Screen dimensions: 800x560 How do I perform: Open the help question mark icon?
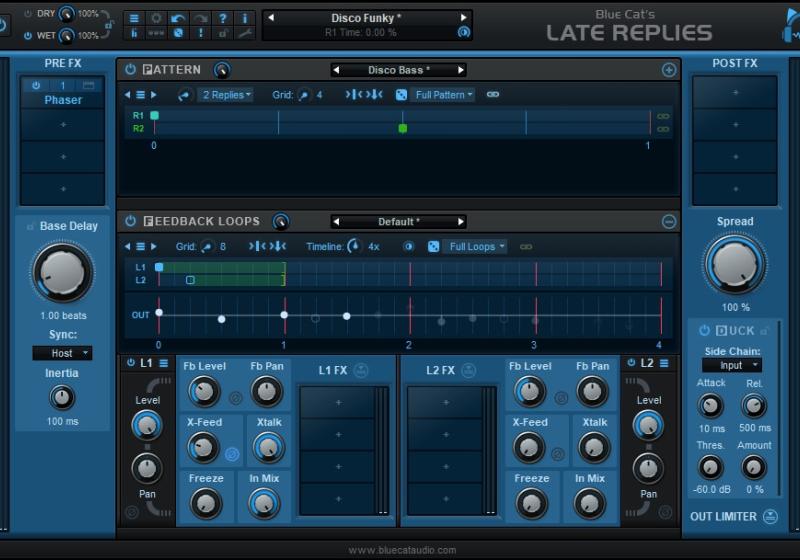coord(223,18)
